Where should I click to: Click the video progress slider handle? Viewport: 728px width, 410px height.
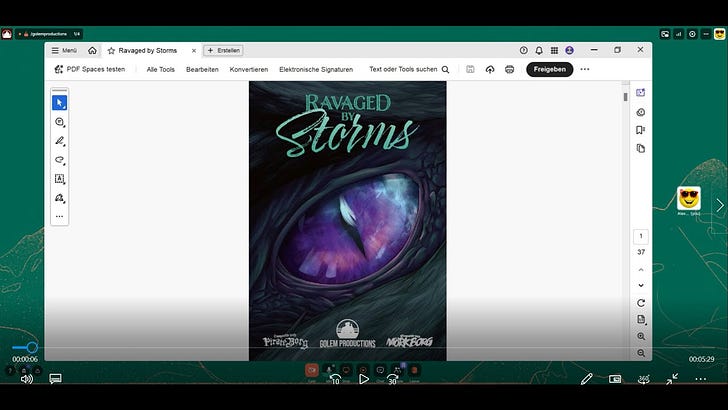[32, 347]
